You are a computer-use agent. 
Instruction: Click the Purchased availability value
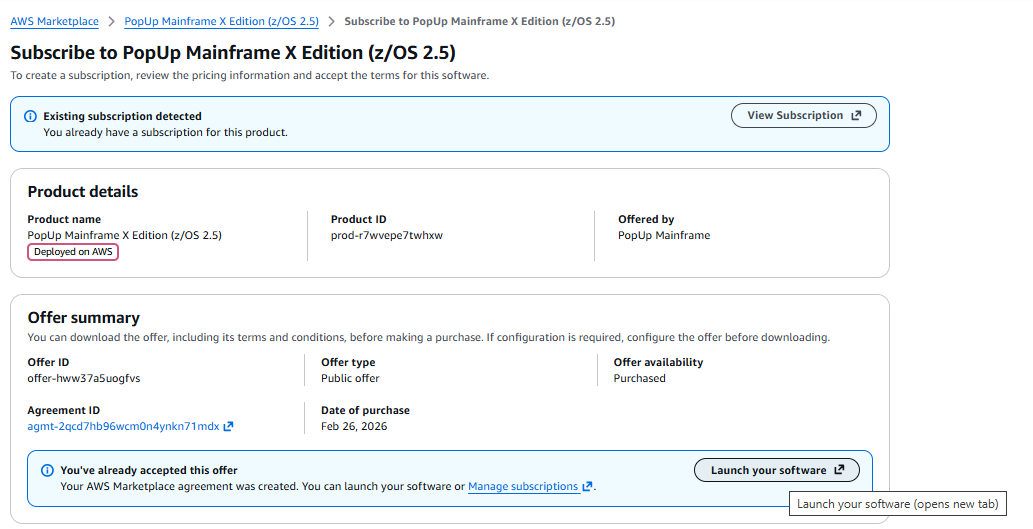(639, 378)
